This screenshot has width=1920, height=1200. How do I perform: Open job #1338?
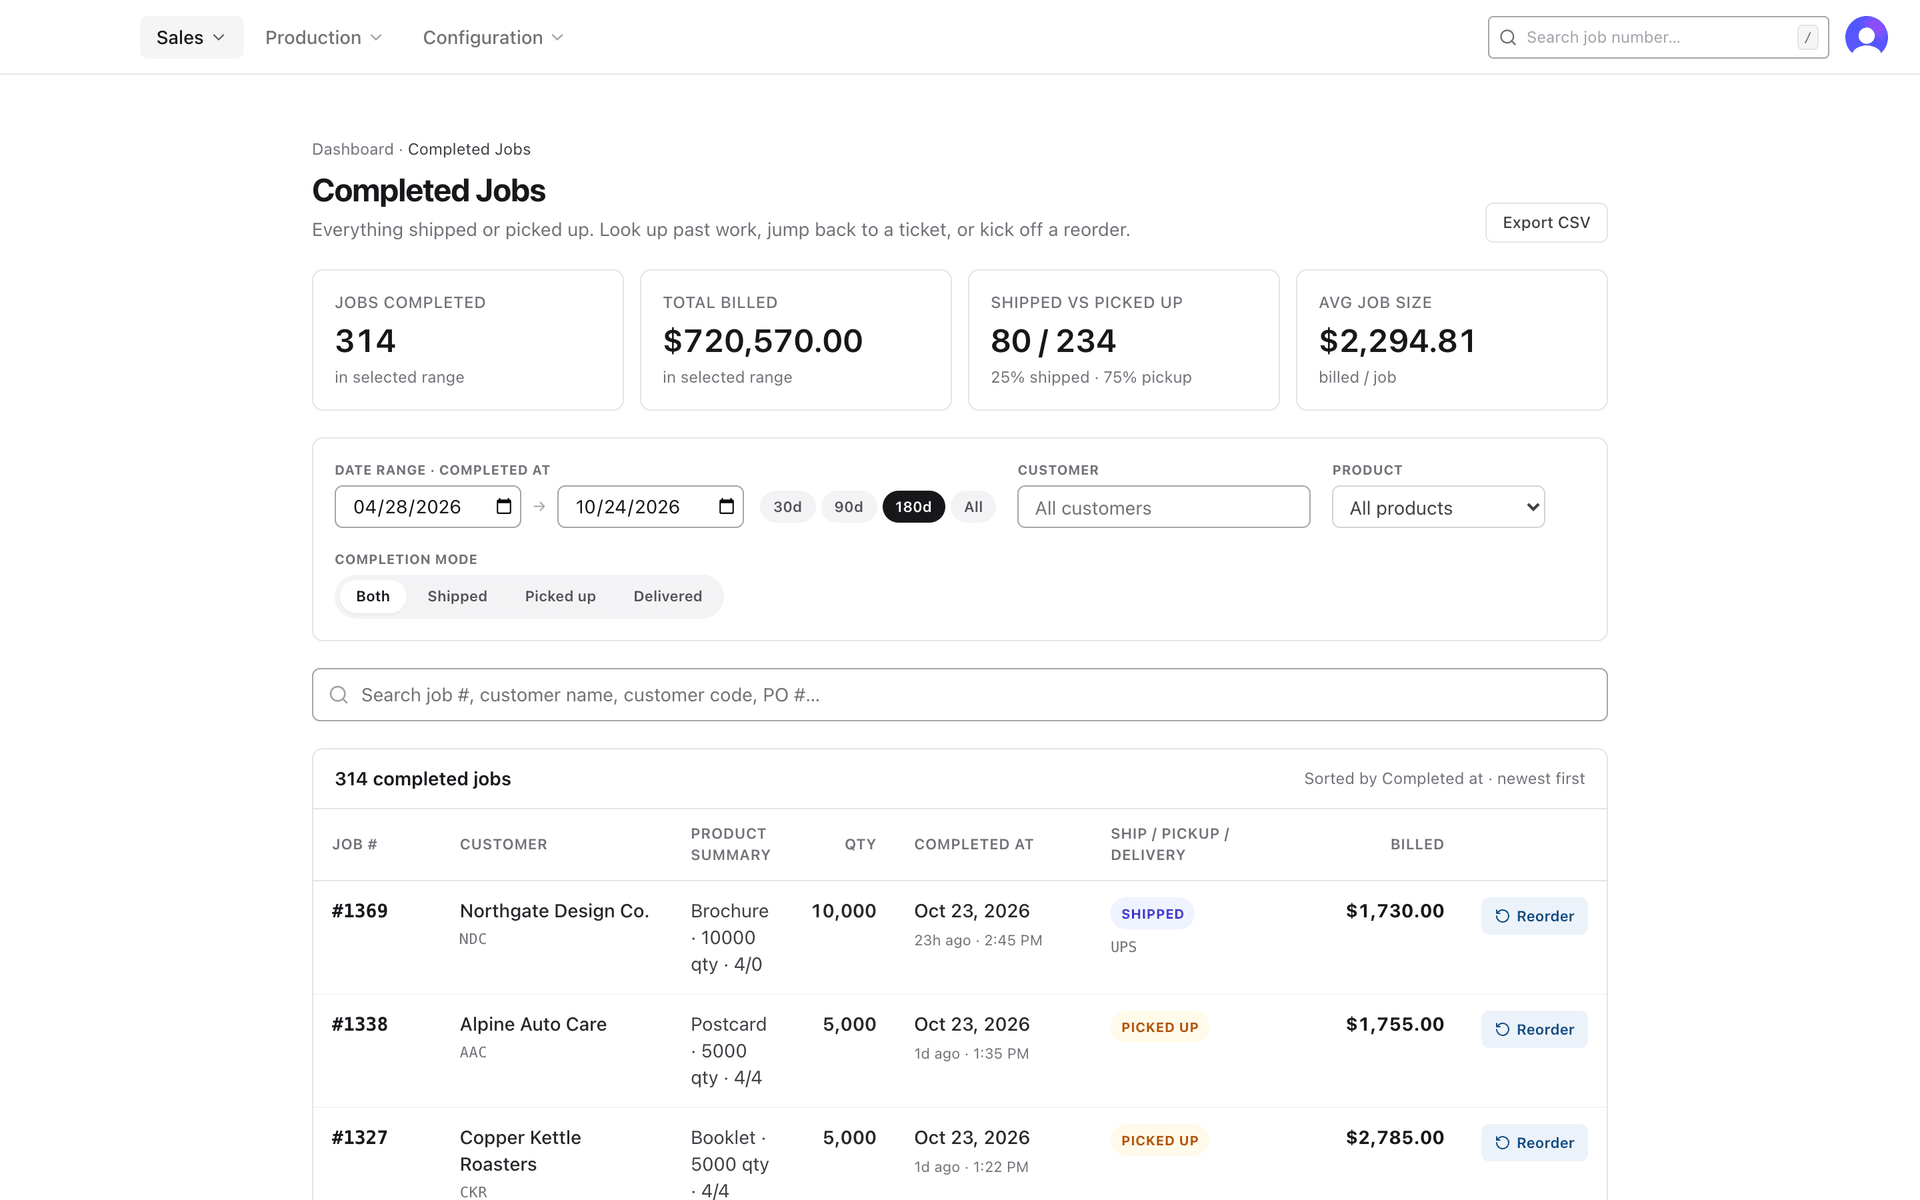[x=360, y=1024]
